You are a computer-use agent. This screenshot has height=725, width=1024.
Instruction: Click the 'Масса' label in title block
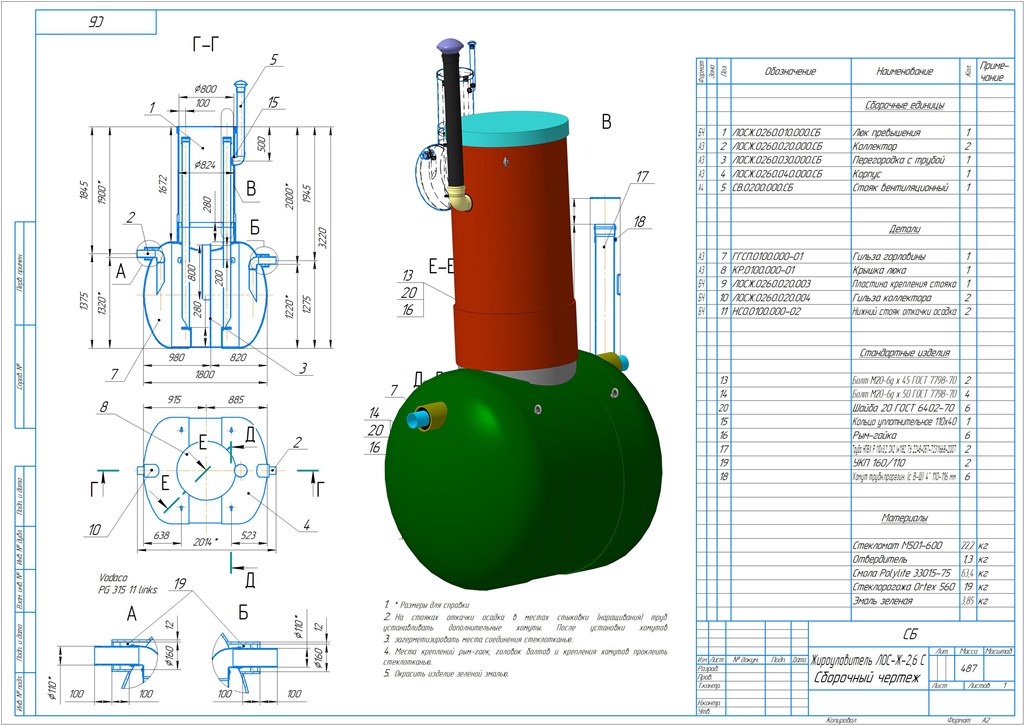[x=968, y=651]
